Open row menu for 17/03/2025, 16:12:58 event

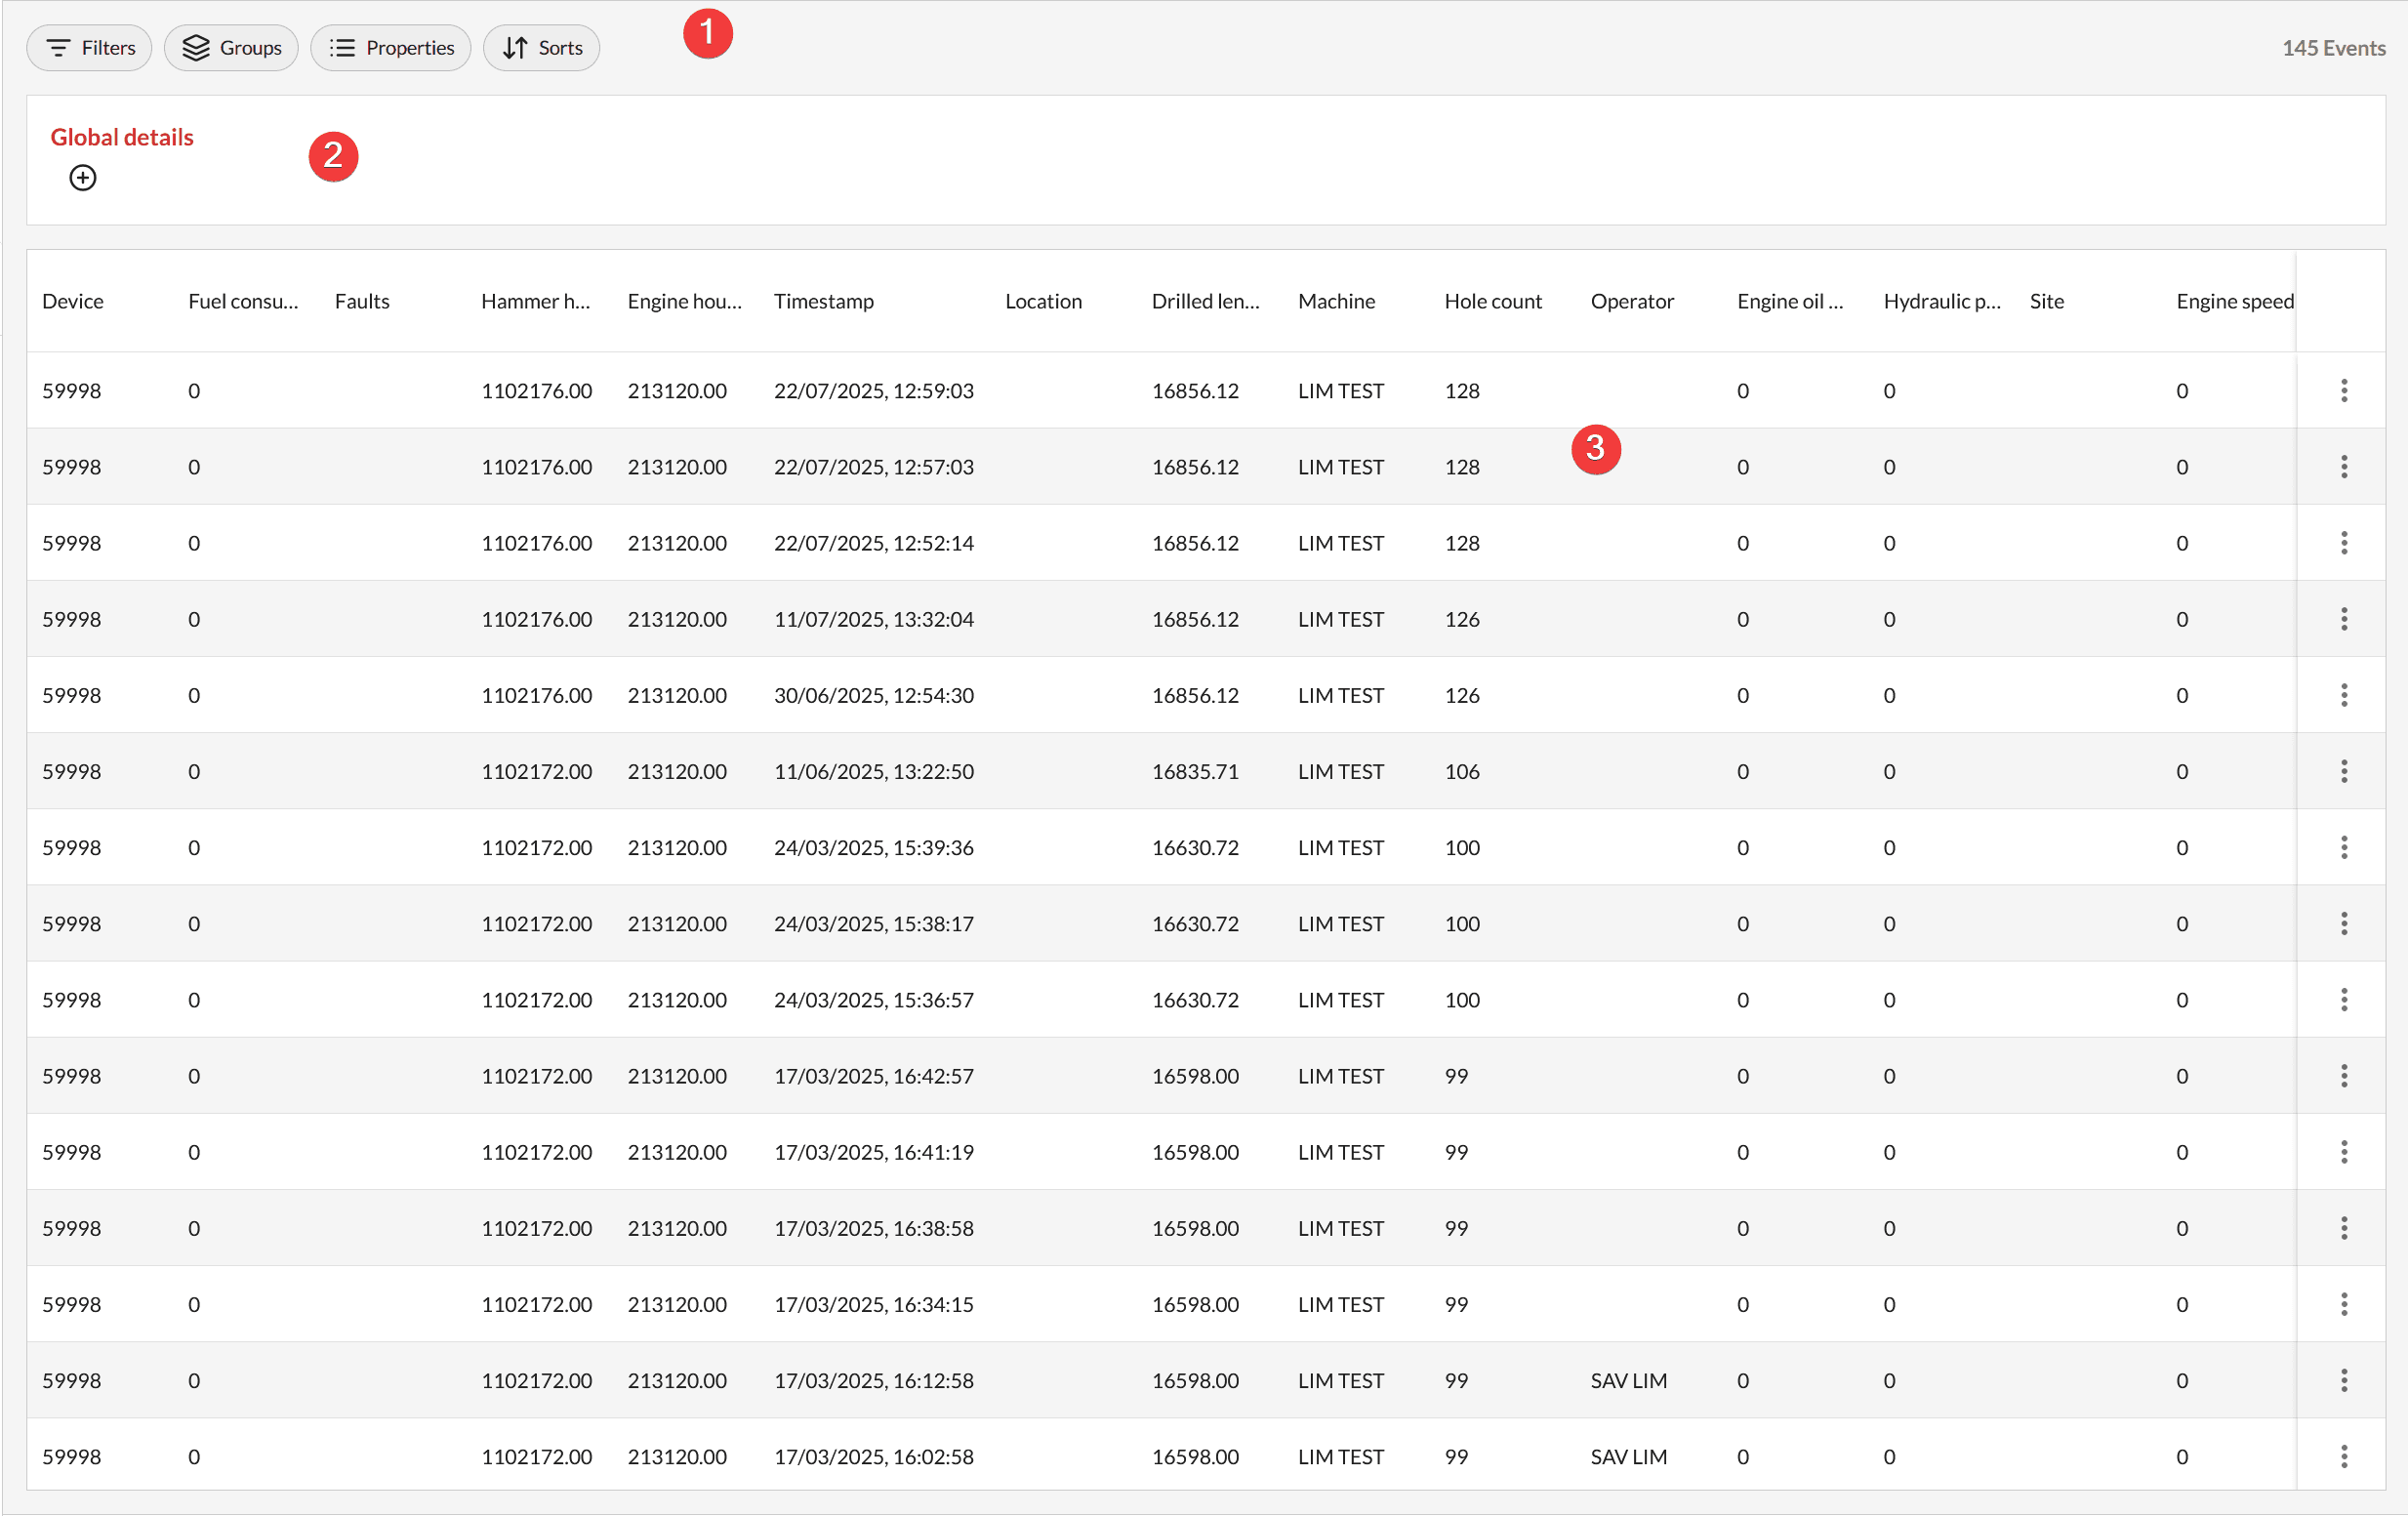point(2343,1380)
